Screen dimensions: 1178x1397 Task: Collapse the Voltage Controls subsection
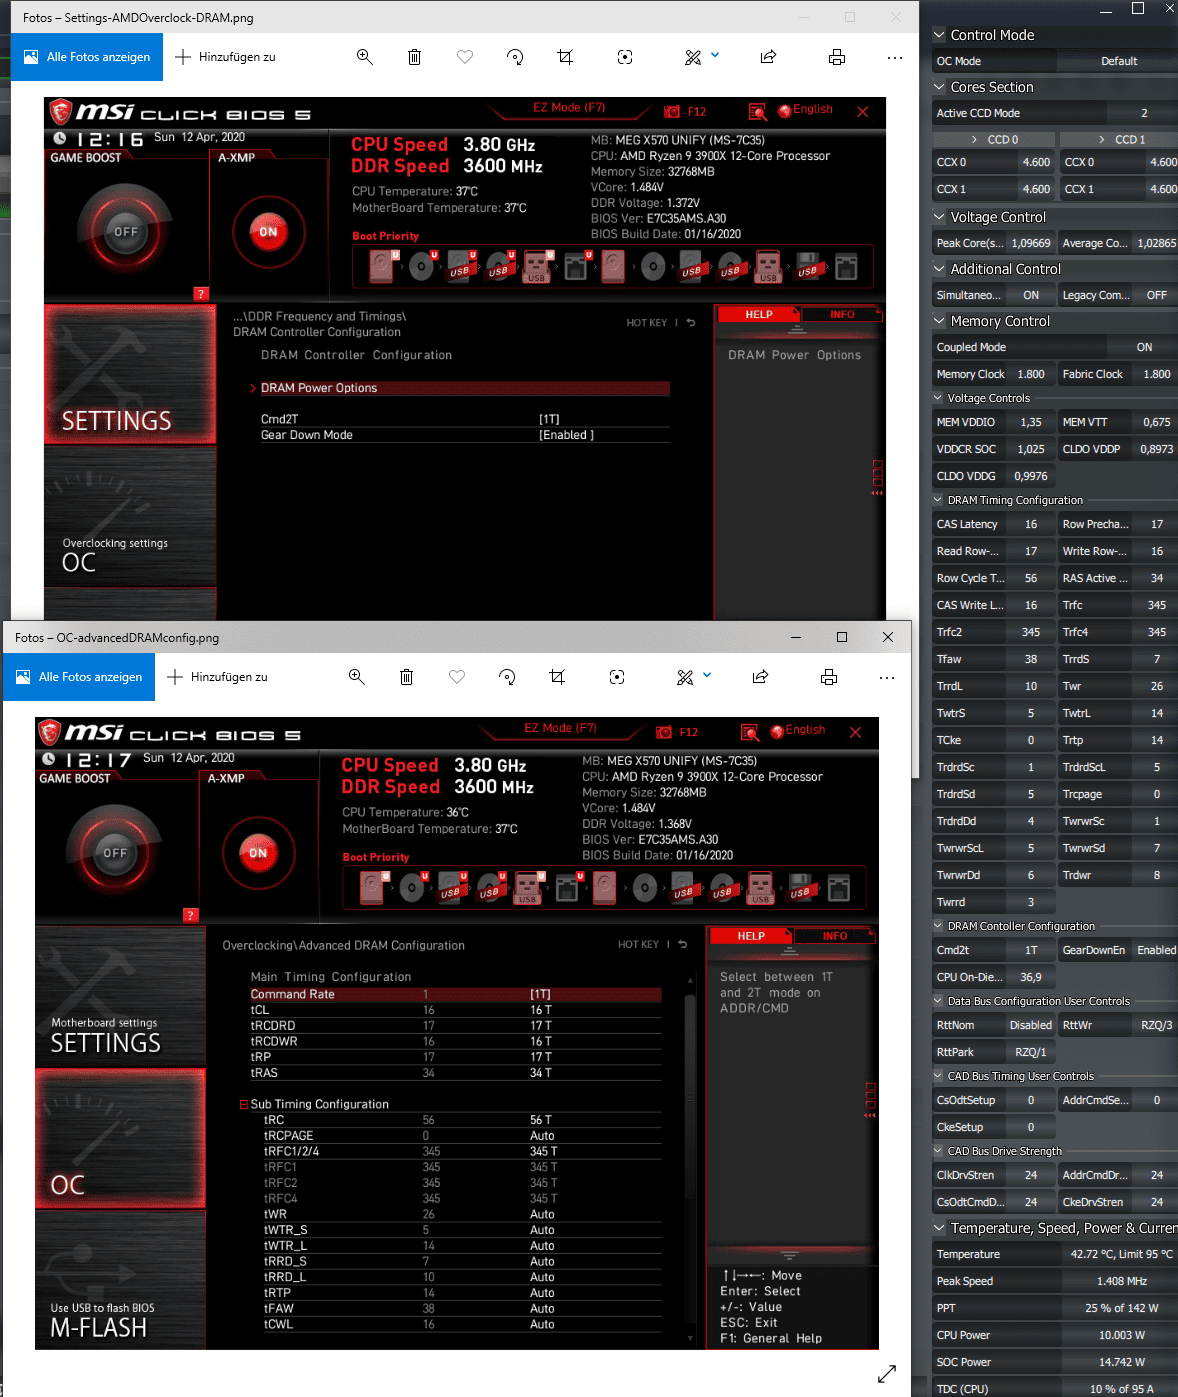(x=938, y=398)
